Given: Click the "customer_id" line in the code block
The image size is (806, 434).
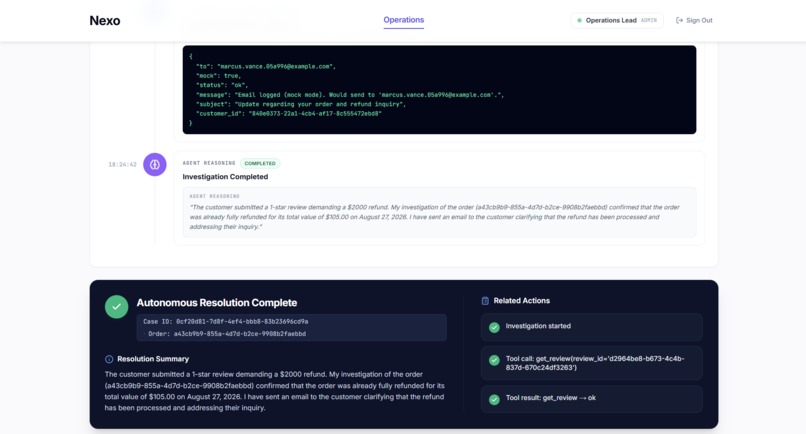Looking at the screenshot, I should click(x=289, y=114).
